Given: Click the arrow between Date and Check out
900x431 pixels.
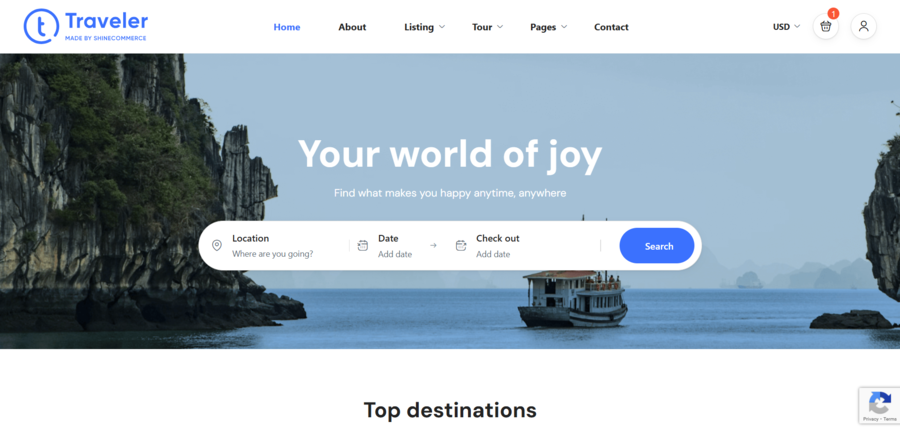Looking at the screenshot, I should point(433,245).
